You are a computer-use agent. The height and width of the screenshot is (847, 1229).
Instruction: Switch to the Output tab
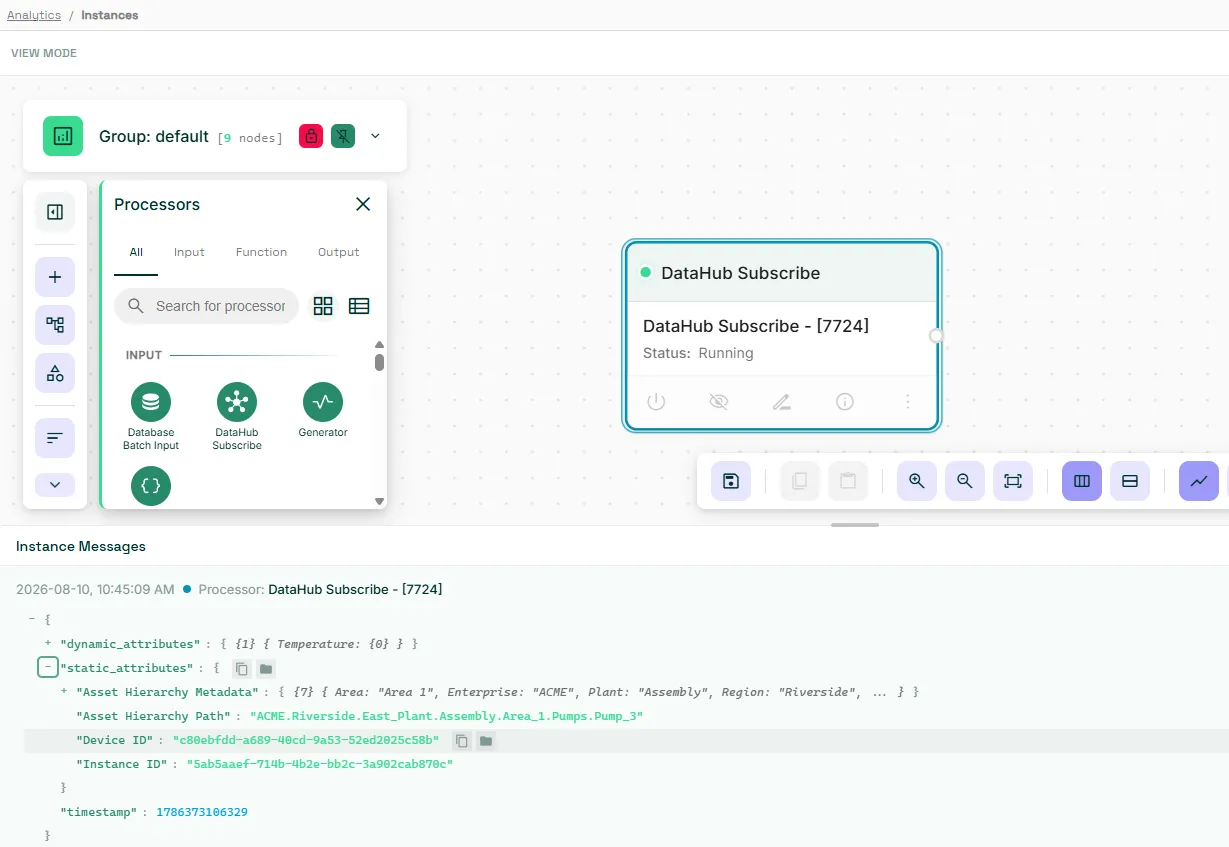[x=338, y=253]
